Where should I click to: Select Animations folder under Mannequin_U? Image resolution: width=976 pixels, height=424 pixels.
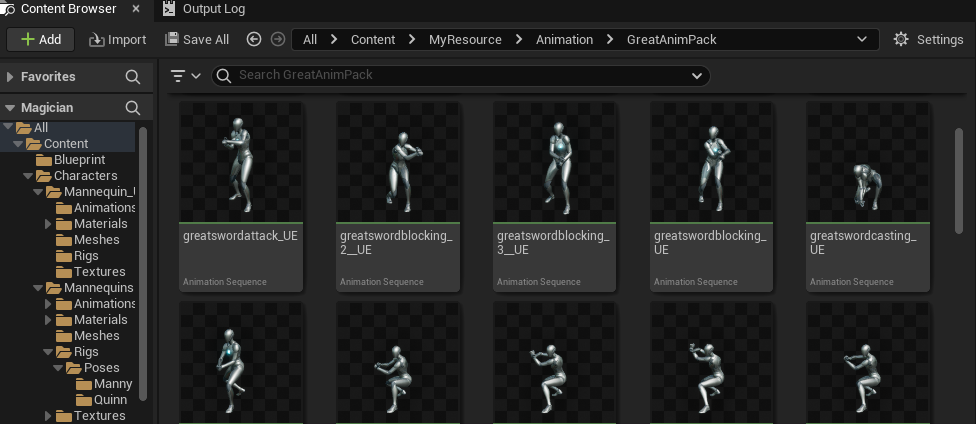[x=104, y=207]
